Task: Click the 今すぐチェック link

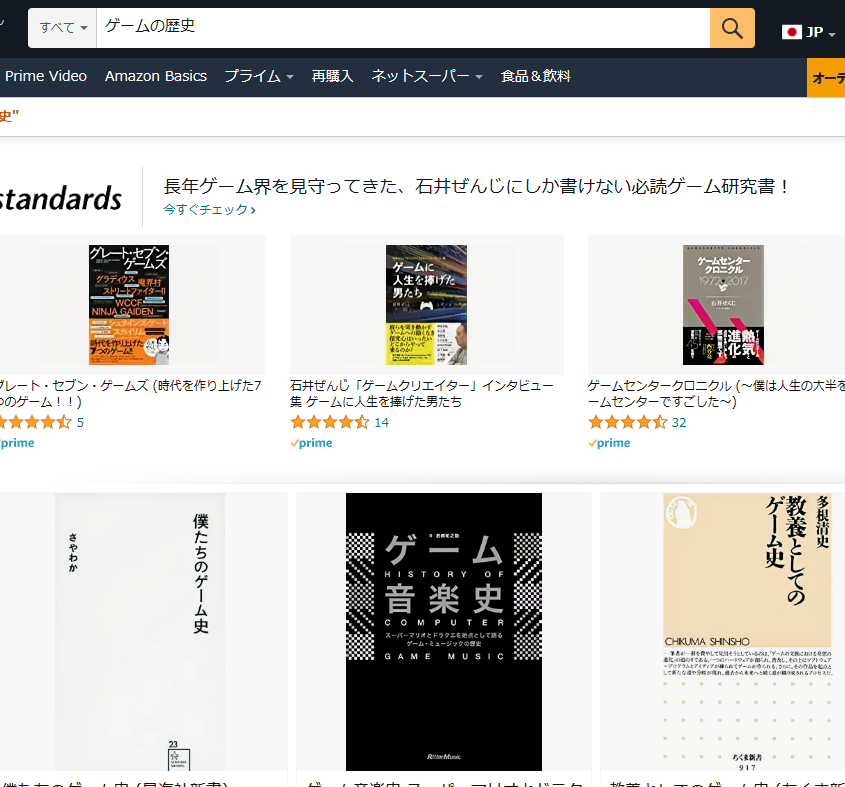Action: tap(210, 209)
